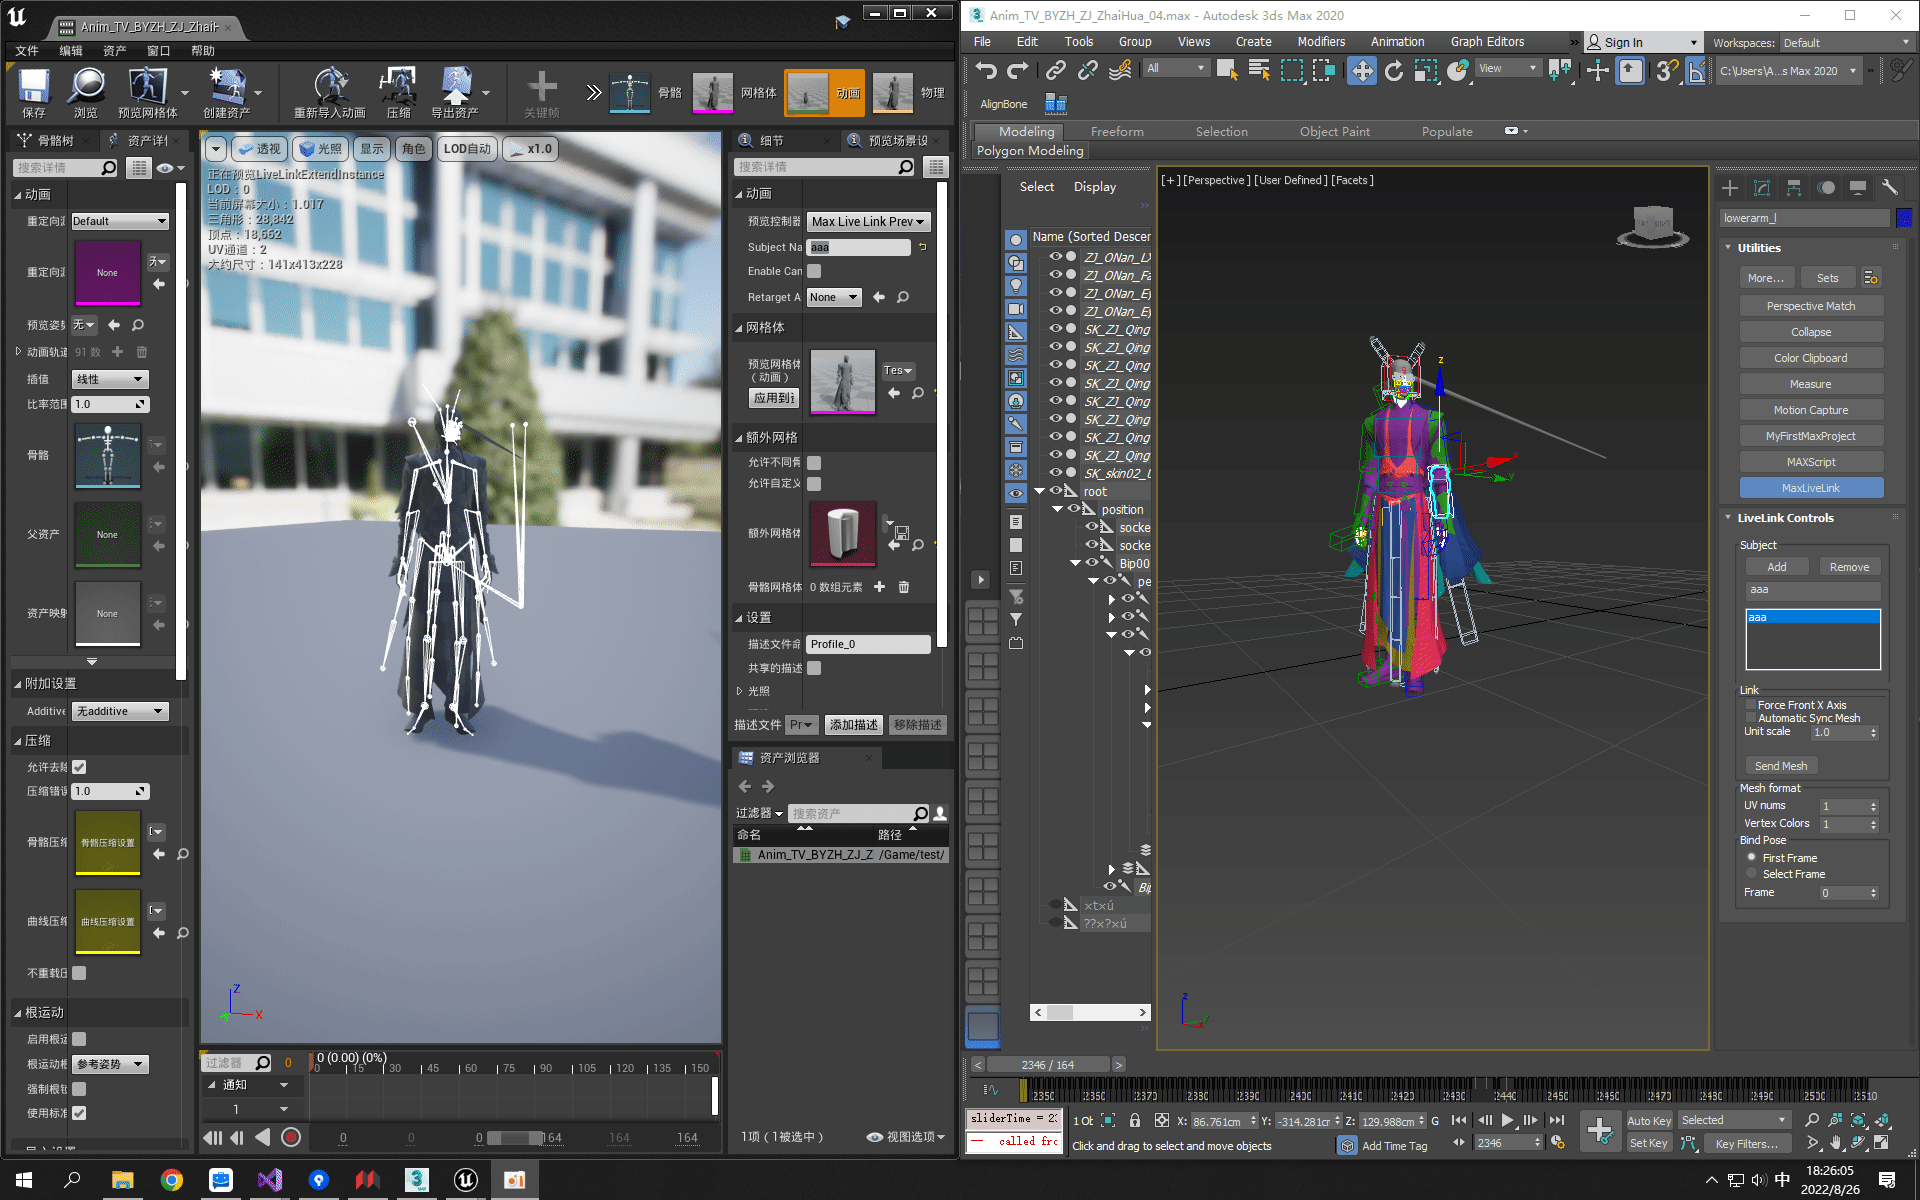
Task: Open the Graph Editors menu
Action: click(1487, 42)
